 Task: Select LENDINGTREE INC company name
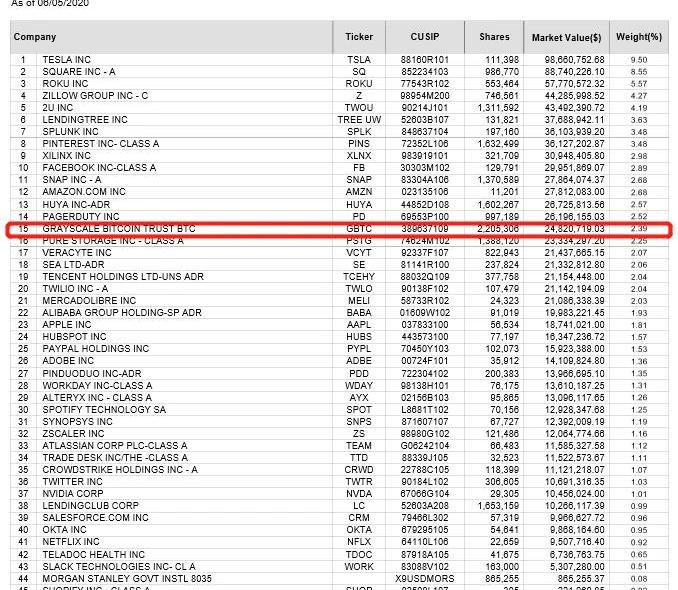pyautogui.click(x=85, y=120)
